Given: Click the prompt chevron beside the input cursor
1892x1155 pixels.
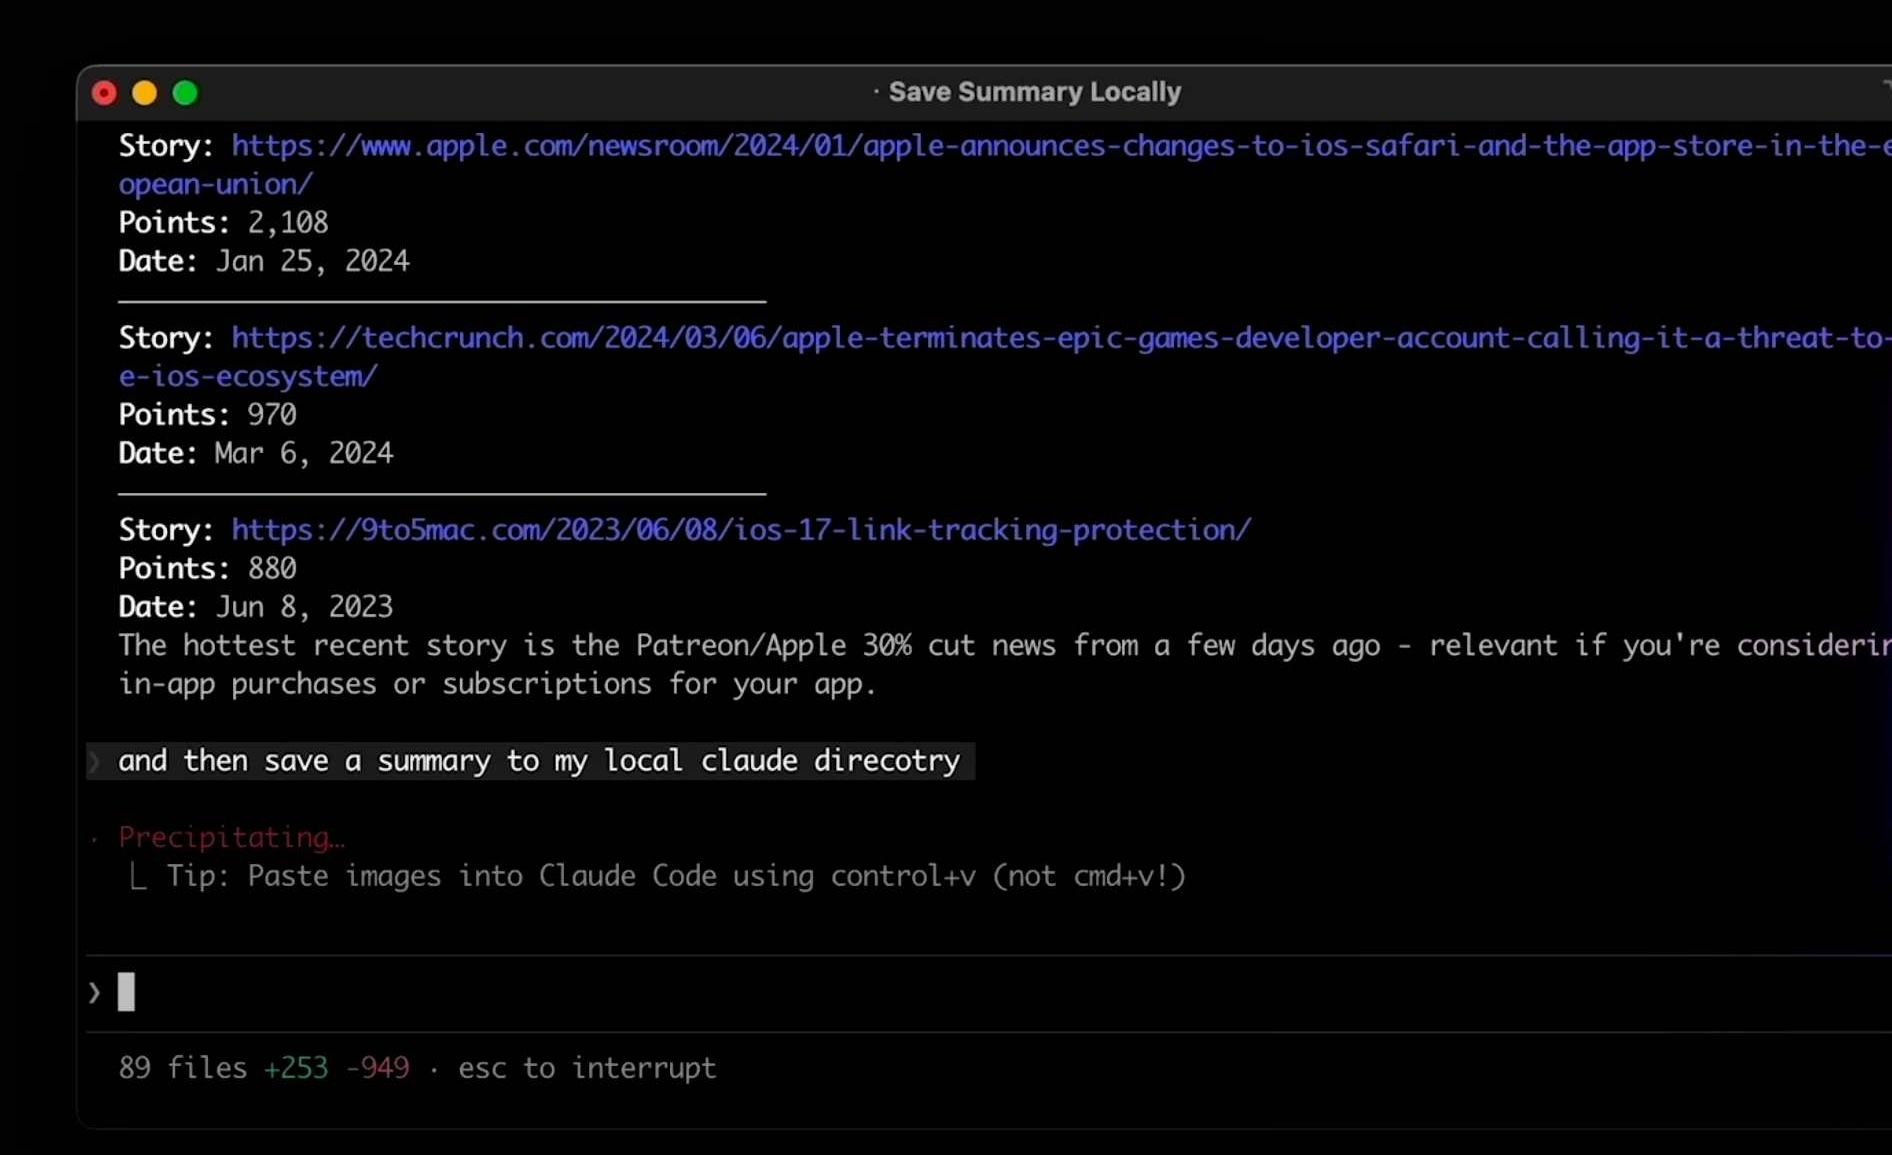Looking at the screenshot, I should click(94, 993).
